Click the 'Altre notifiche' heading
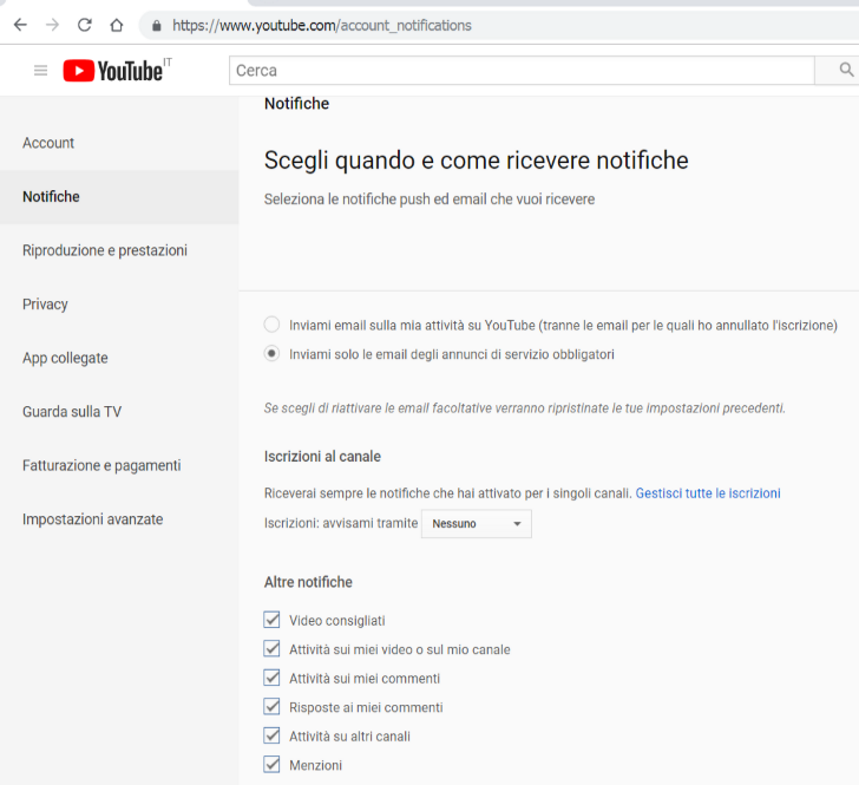 click(x=308, y=582)
